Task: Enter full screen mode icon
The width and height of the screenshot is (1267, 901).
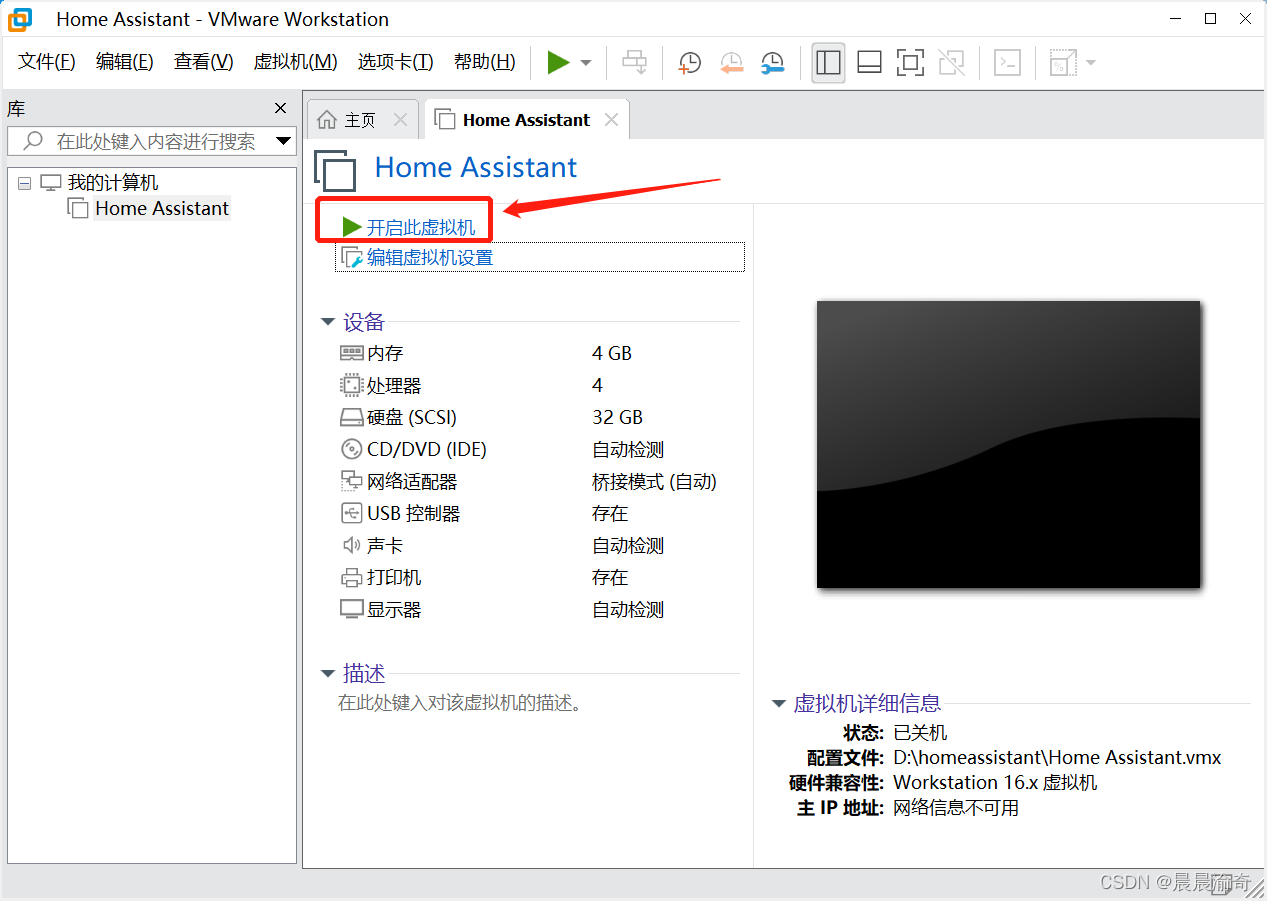Action: pyautogui.click(x=910, y=62)
